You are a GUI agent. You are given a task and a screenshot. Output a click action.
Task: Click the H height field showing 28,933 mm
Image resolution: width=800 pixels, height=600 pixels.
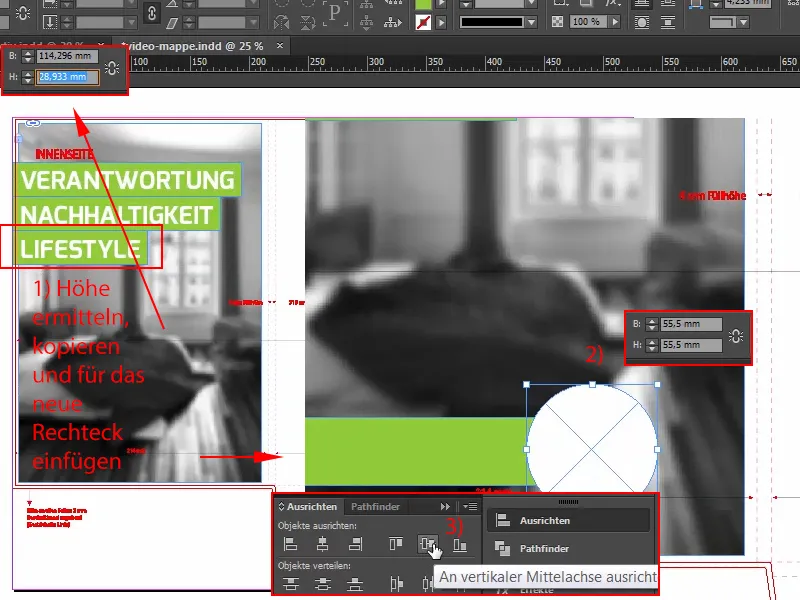pos(67,77)
